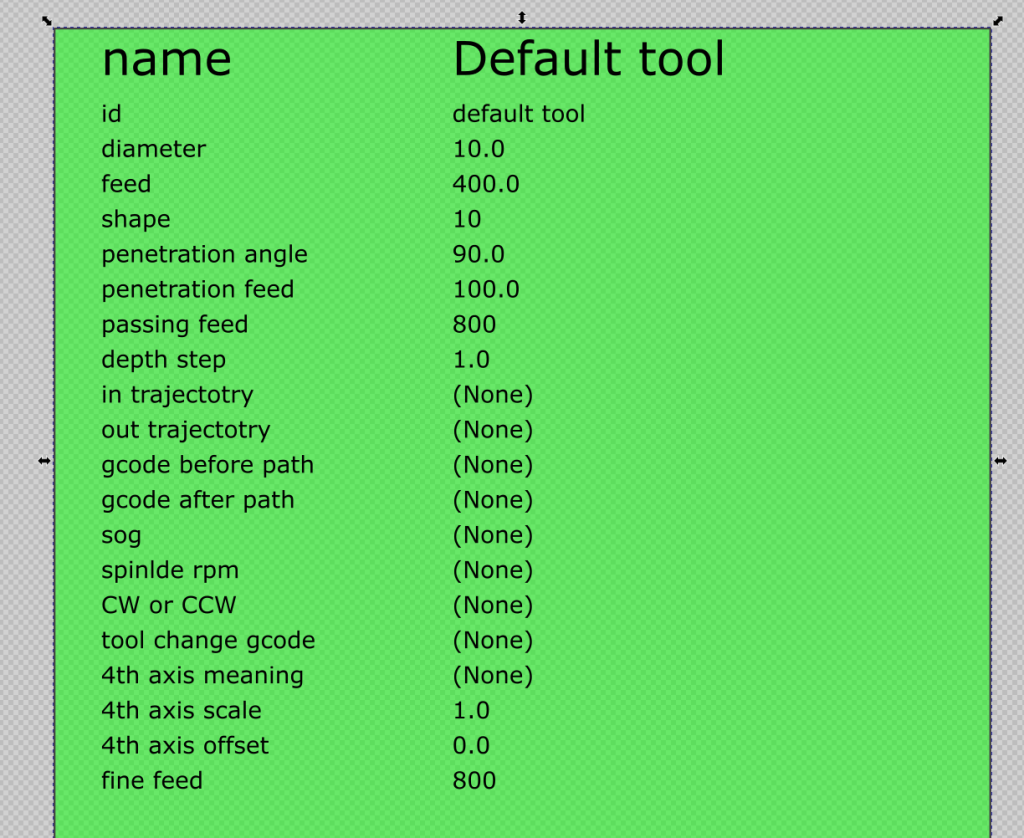Click the fine feed value 800
Screen dimensions: 1024x838
[x=474, y=780]
